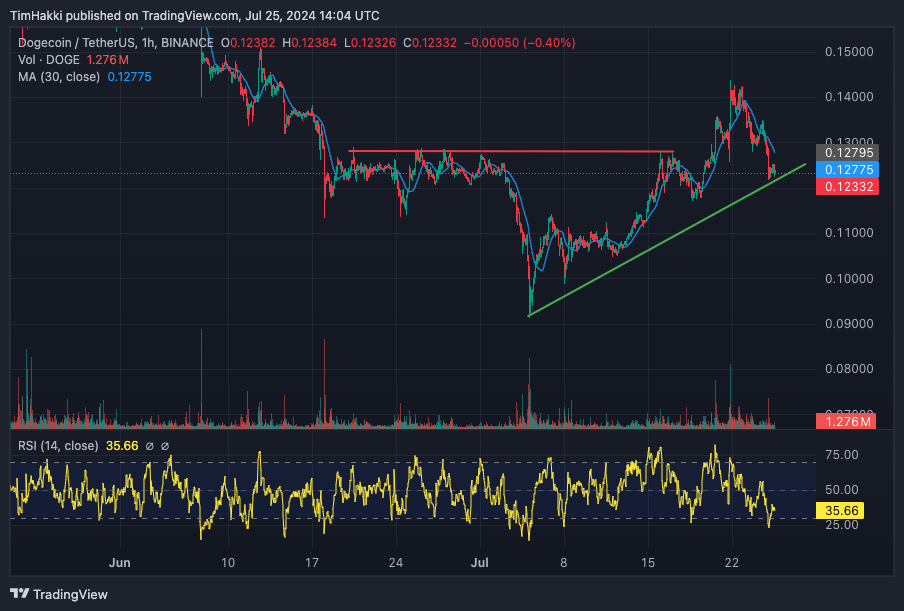The width and height of the screenshot is (904, 611).
Task: Select the green ascending trendline
Action: click(x=667, y=240)
